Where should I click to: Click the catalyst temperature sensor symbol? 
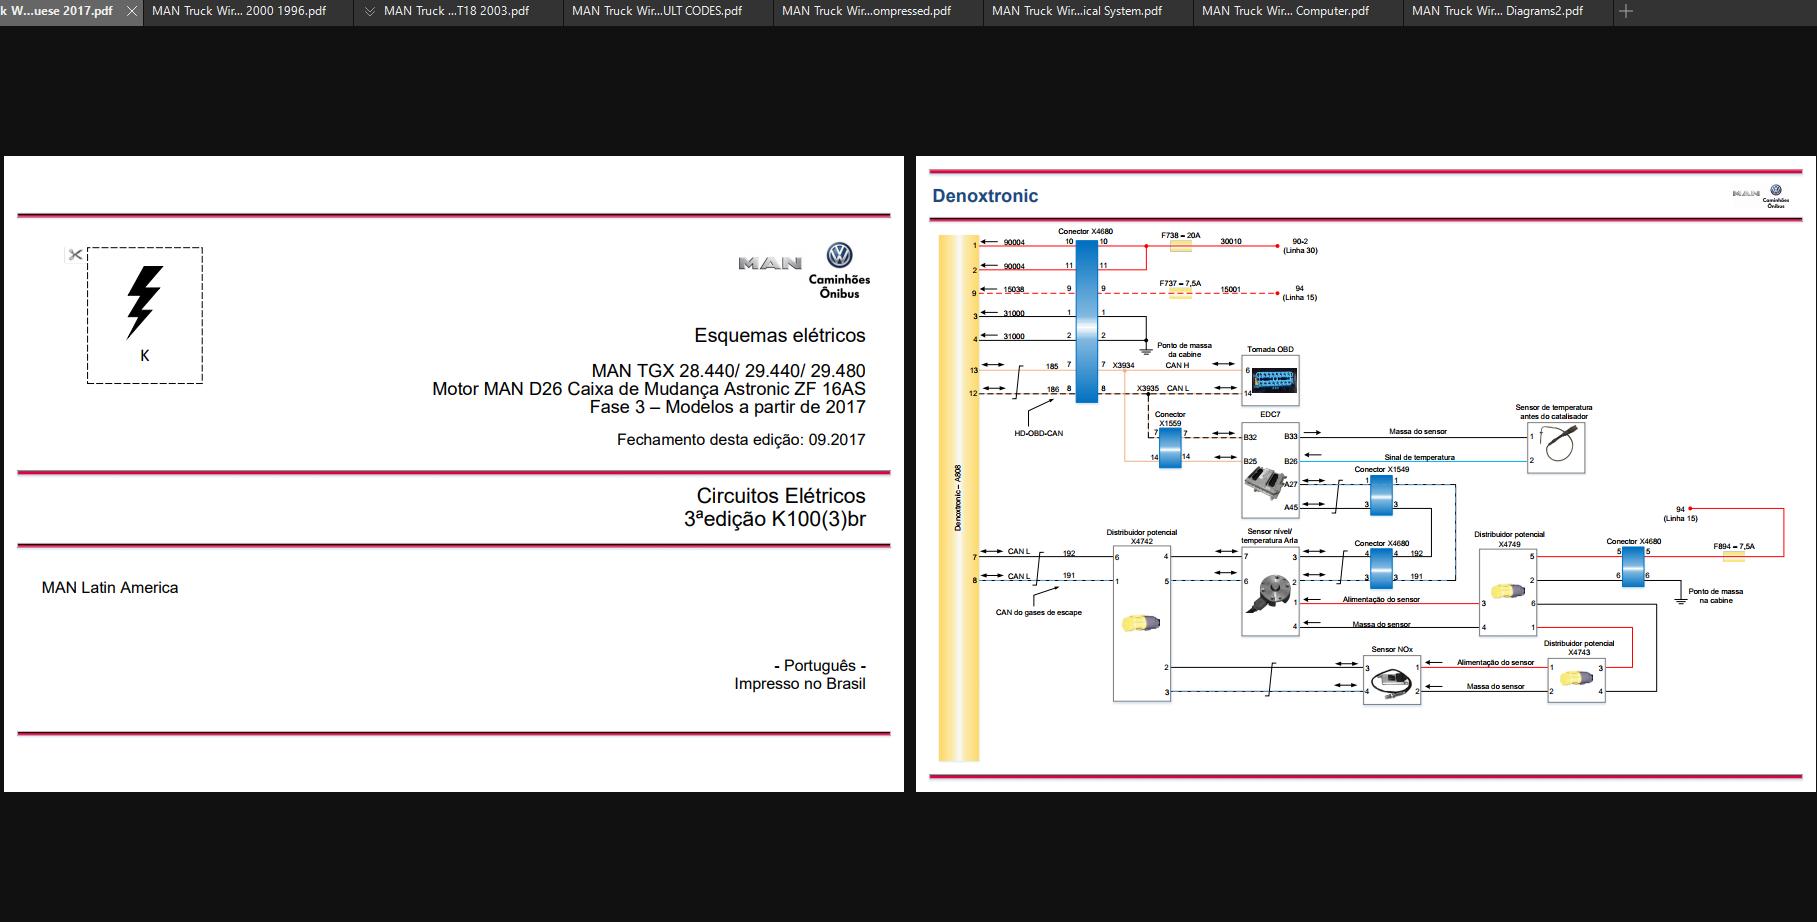[1557, 448]
